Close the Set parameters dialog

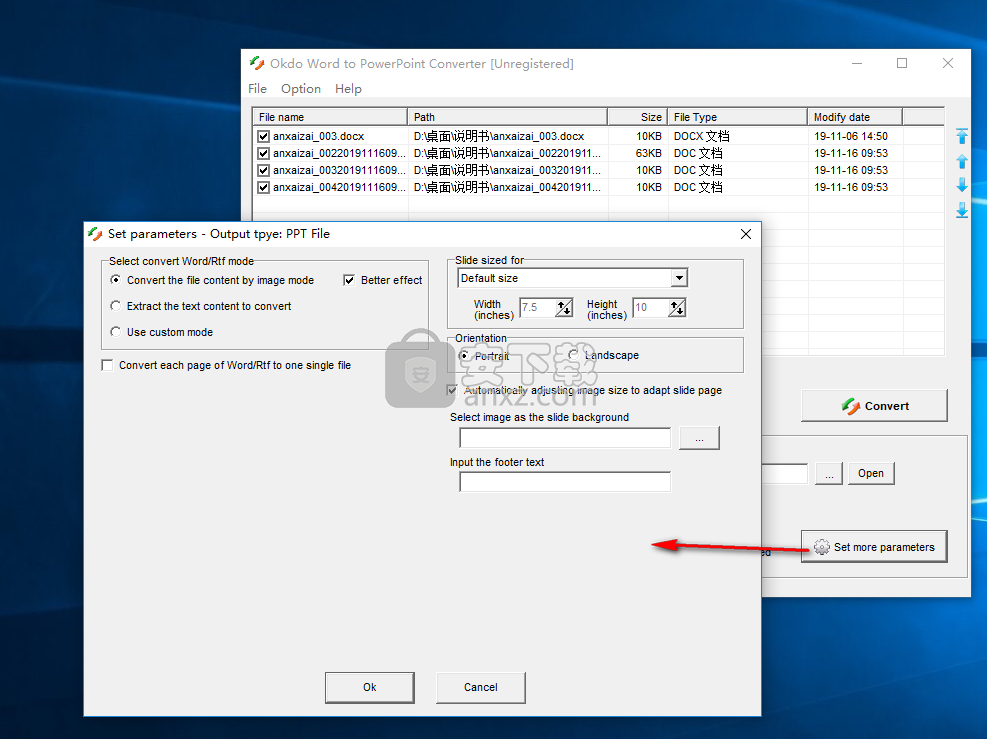[746, 234]
